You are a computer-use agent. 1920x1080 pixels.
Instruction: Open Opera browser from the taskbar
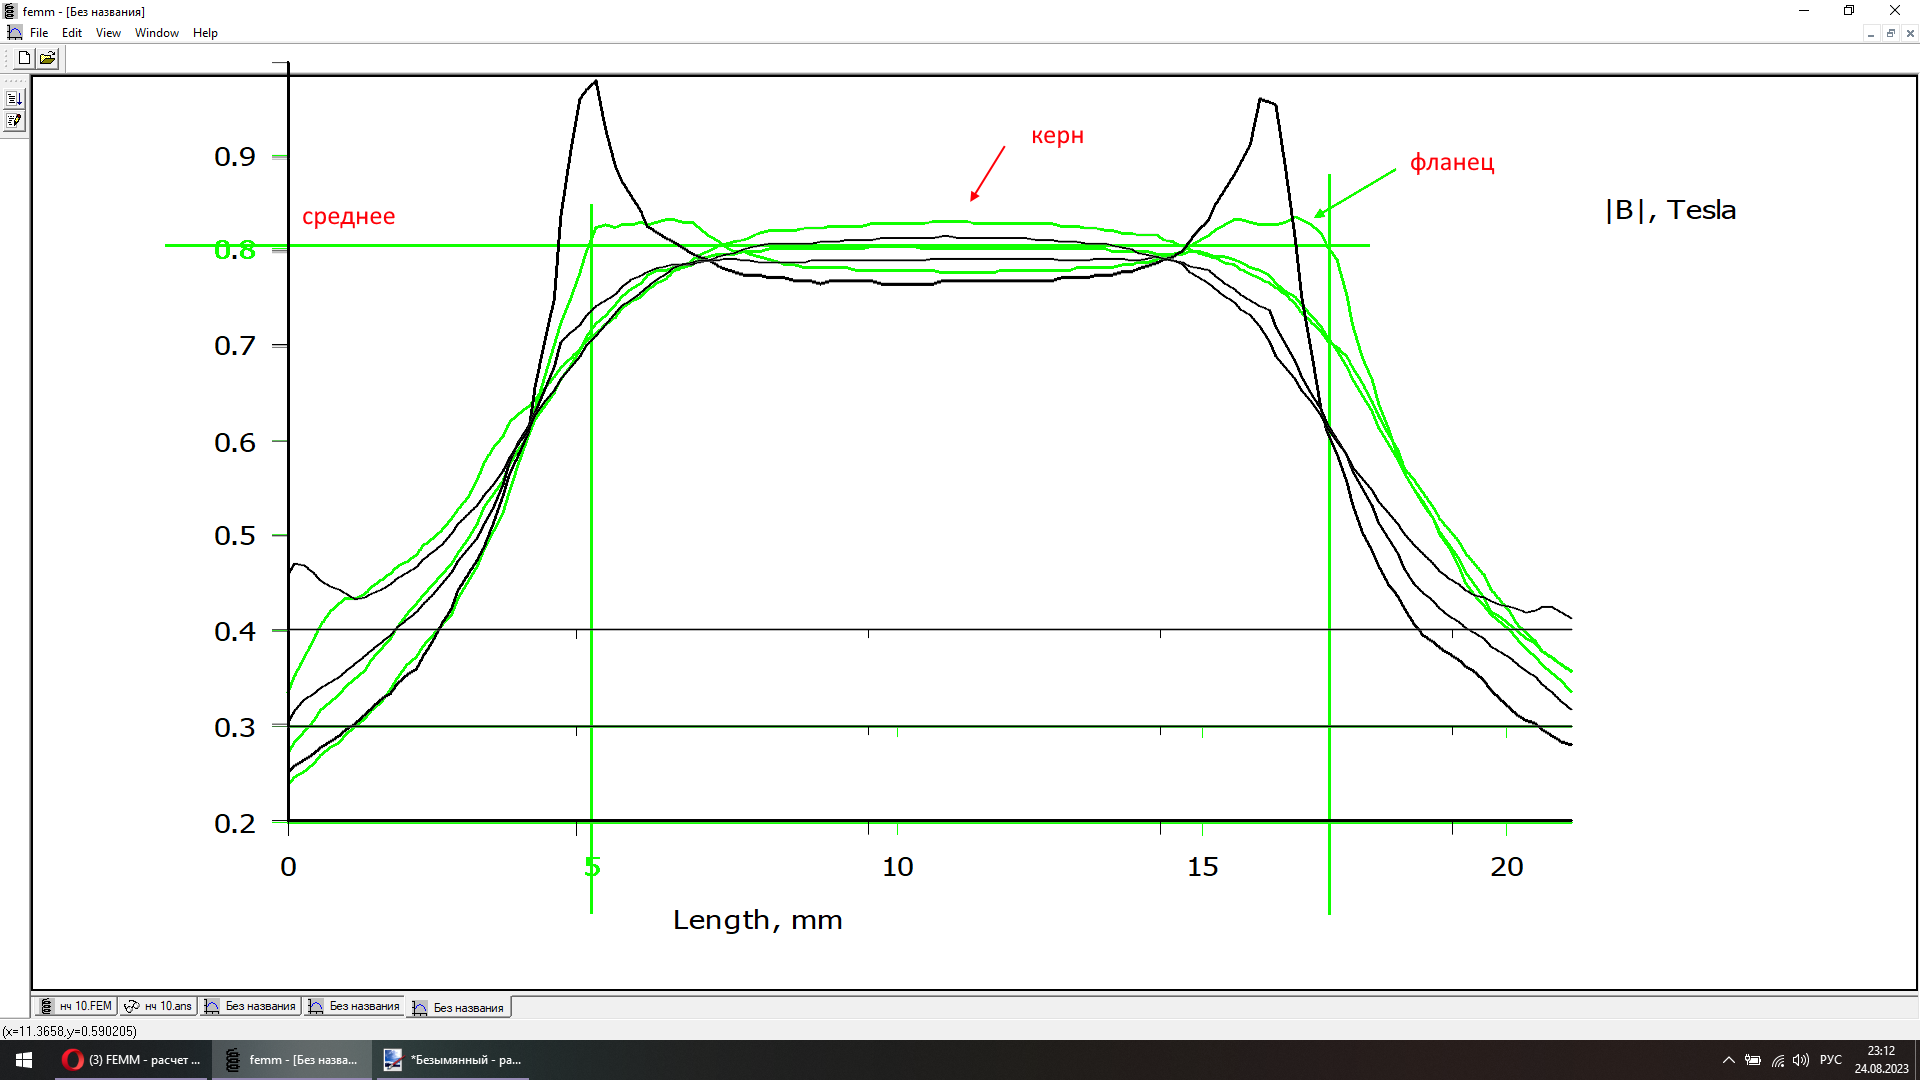click(x=131, y=1060)
